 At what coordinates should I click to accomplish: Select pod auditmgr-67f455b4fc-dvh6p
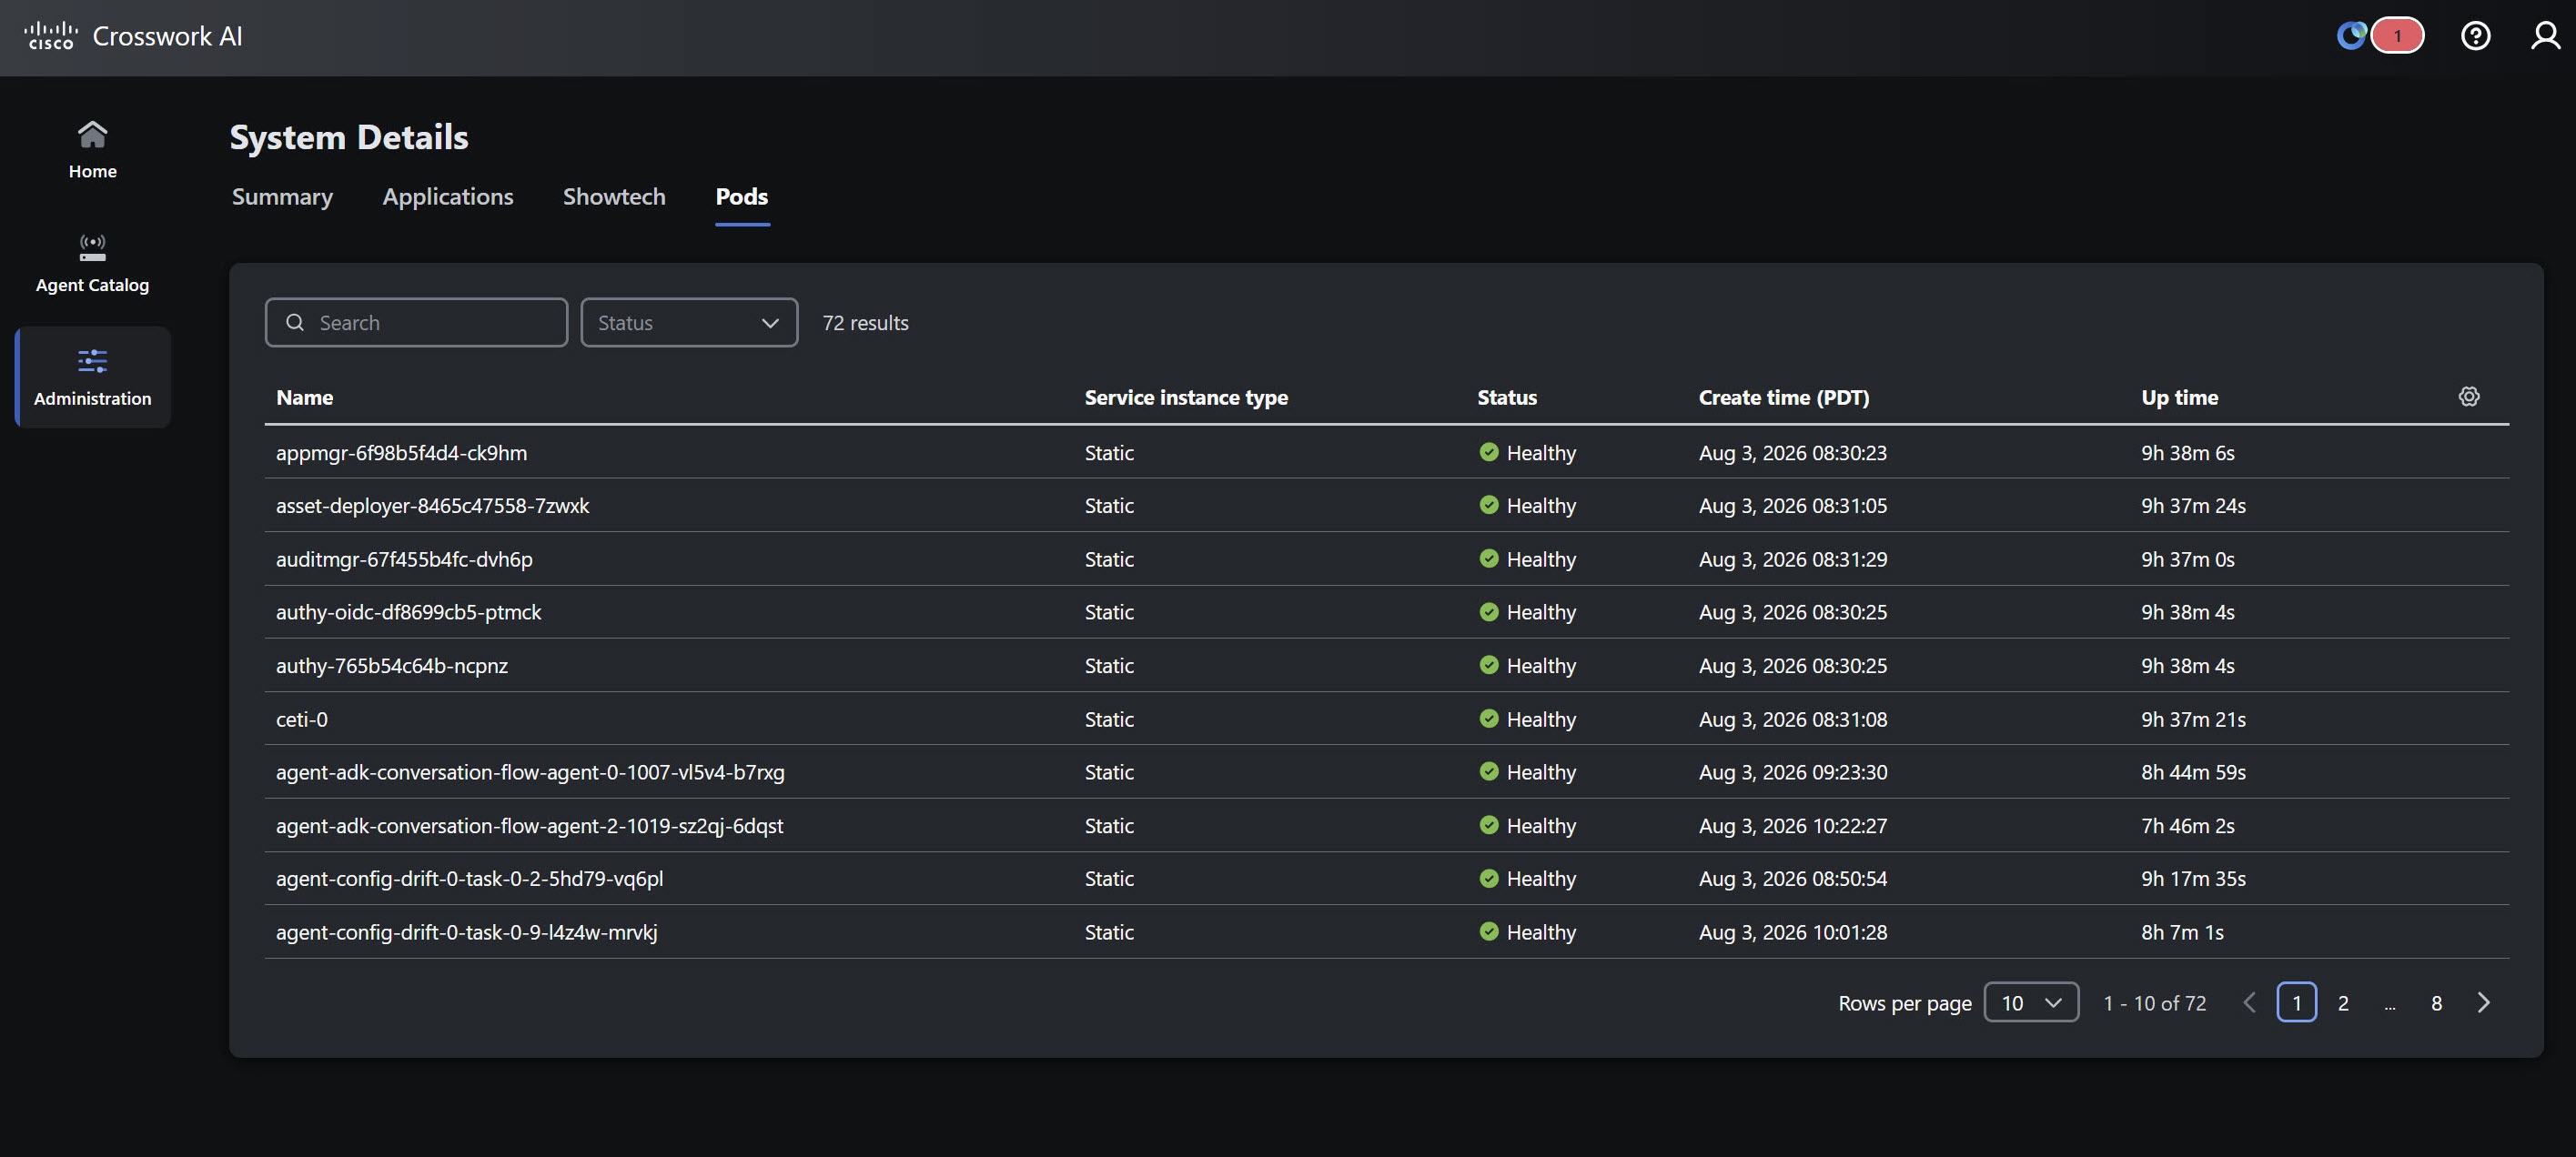coord(404,559)
